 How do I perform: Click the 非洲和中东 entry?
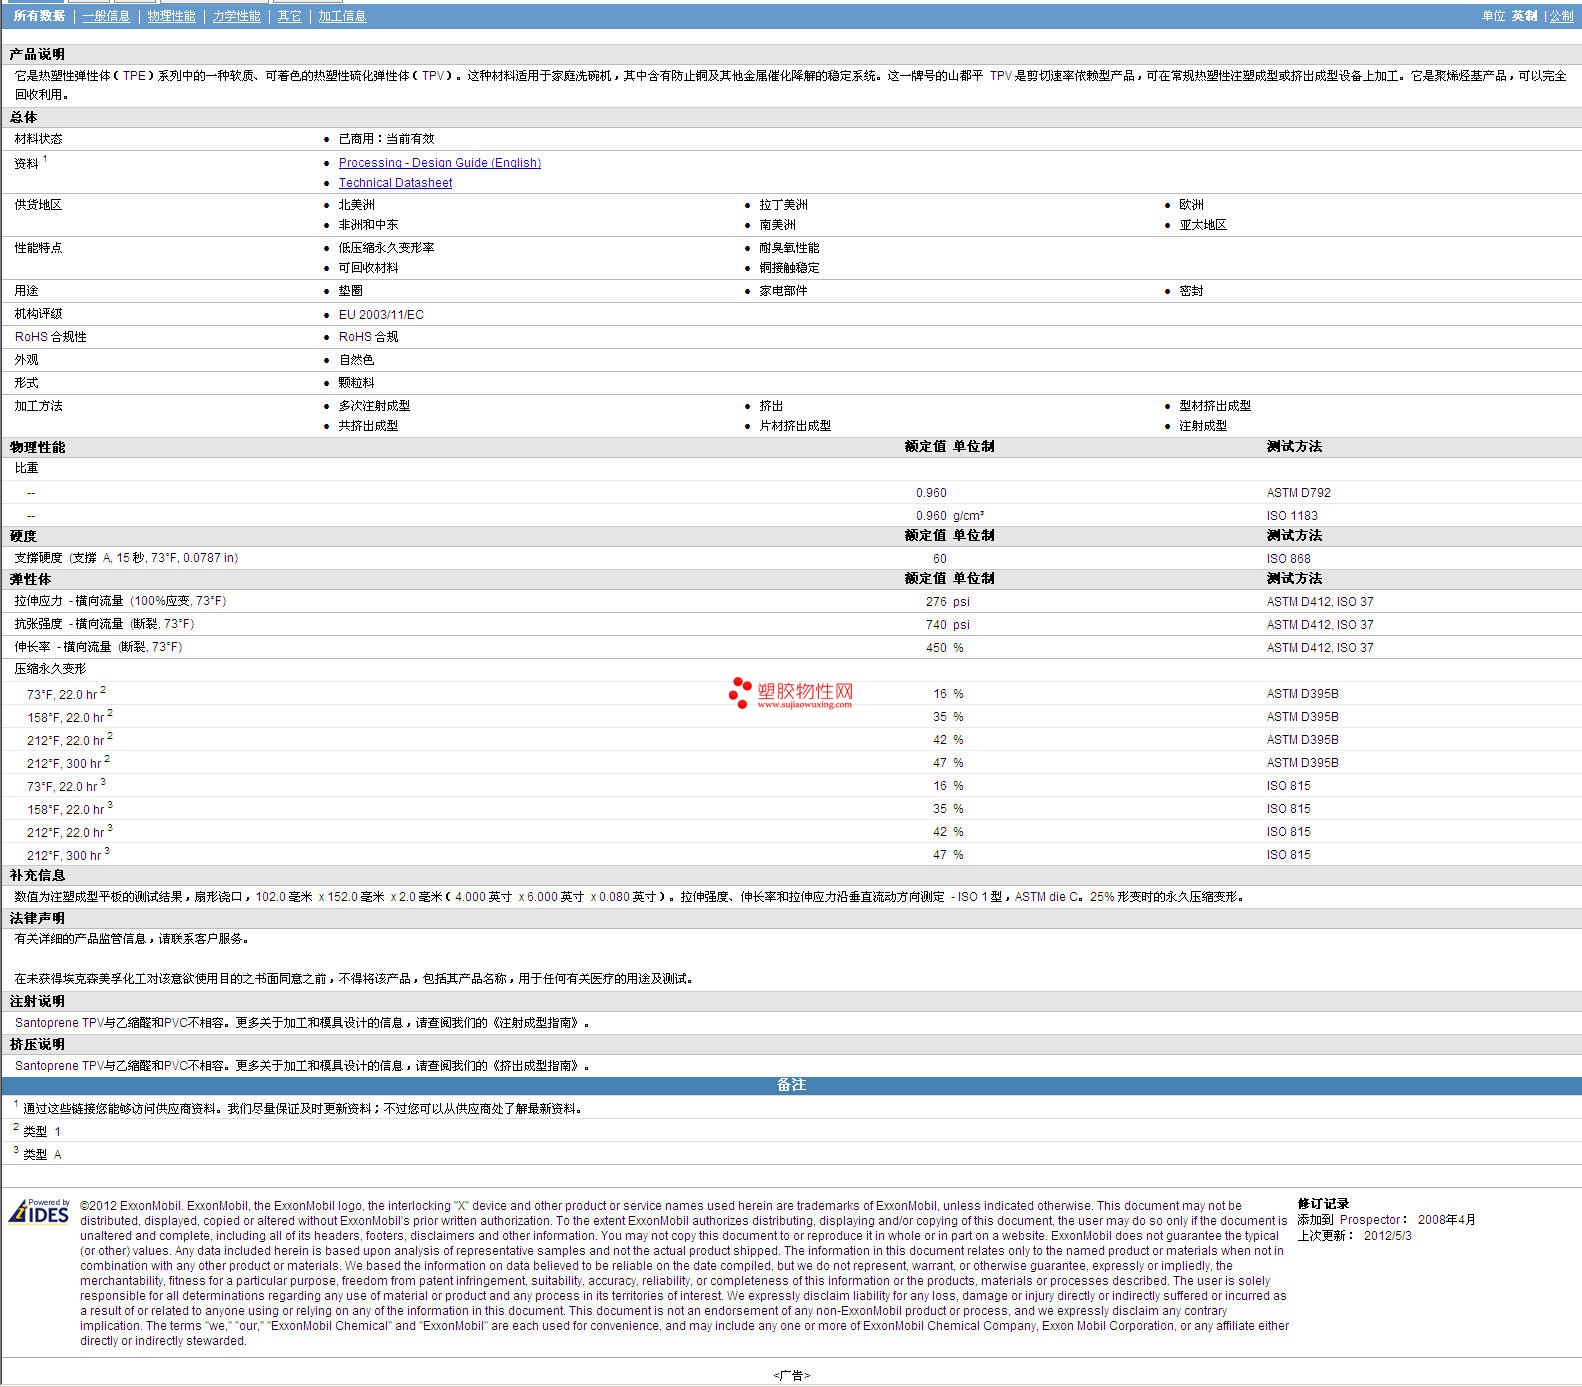[x=368, y=225]
